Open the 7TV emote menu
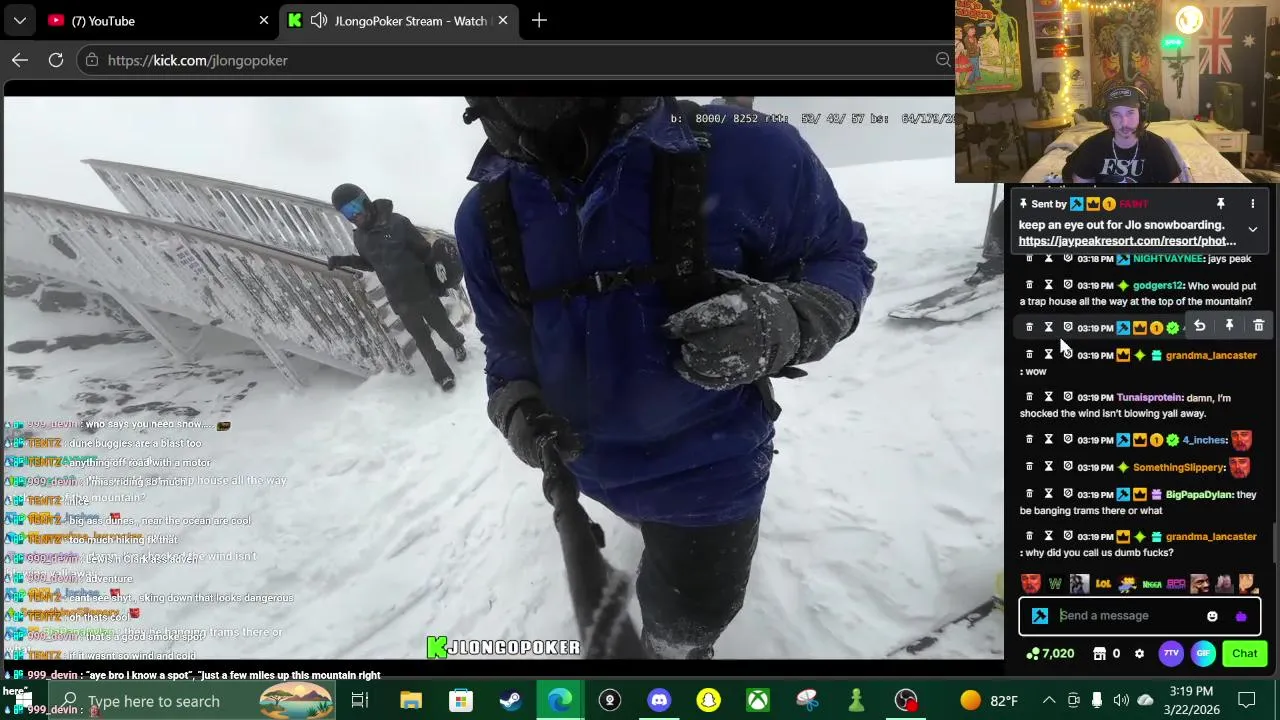Image resolution: width=1280 pixels, height=720 pixels. point(1171,654)
